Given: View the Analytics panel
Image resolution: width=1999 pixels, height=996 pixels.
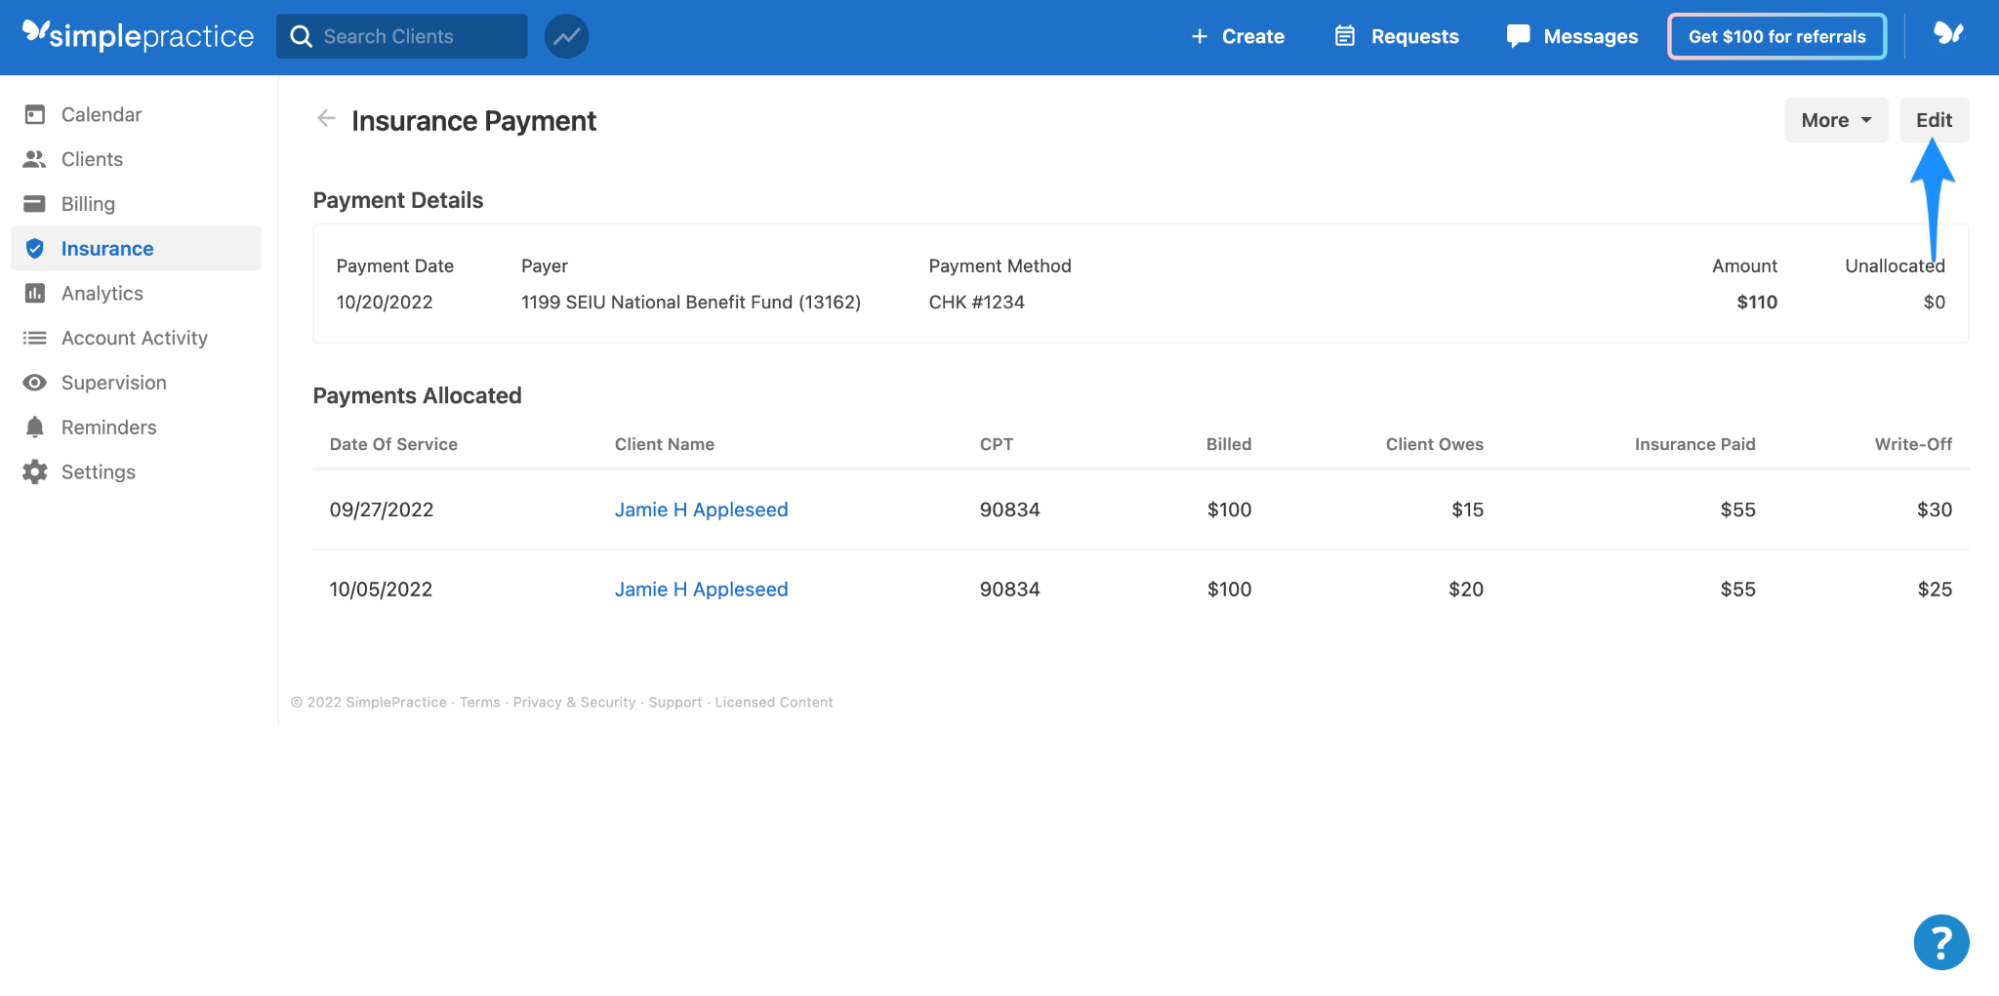Looking at the screenshot, I should [102, 293].
